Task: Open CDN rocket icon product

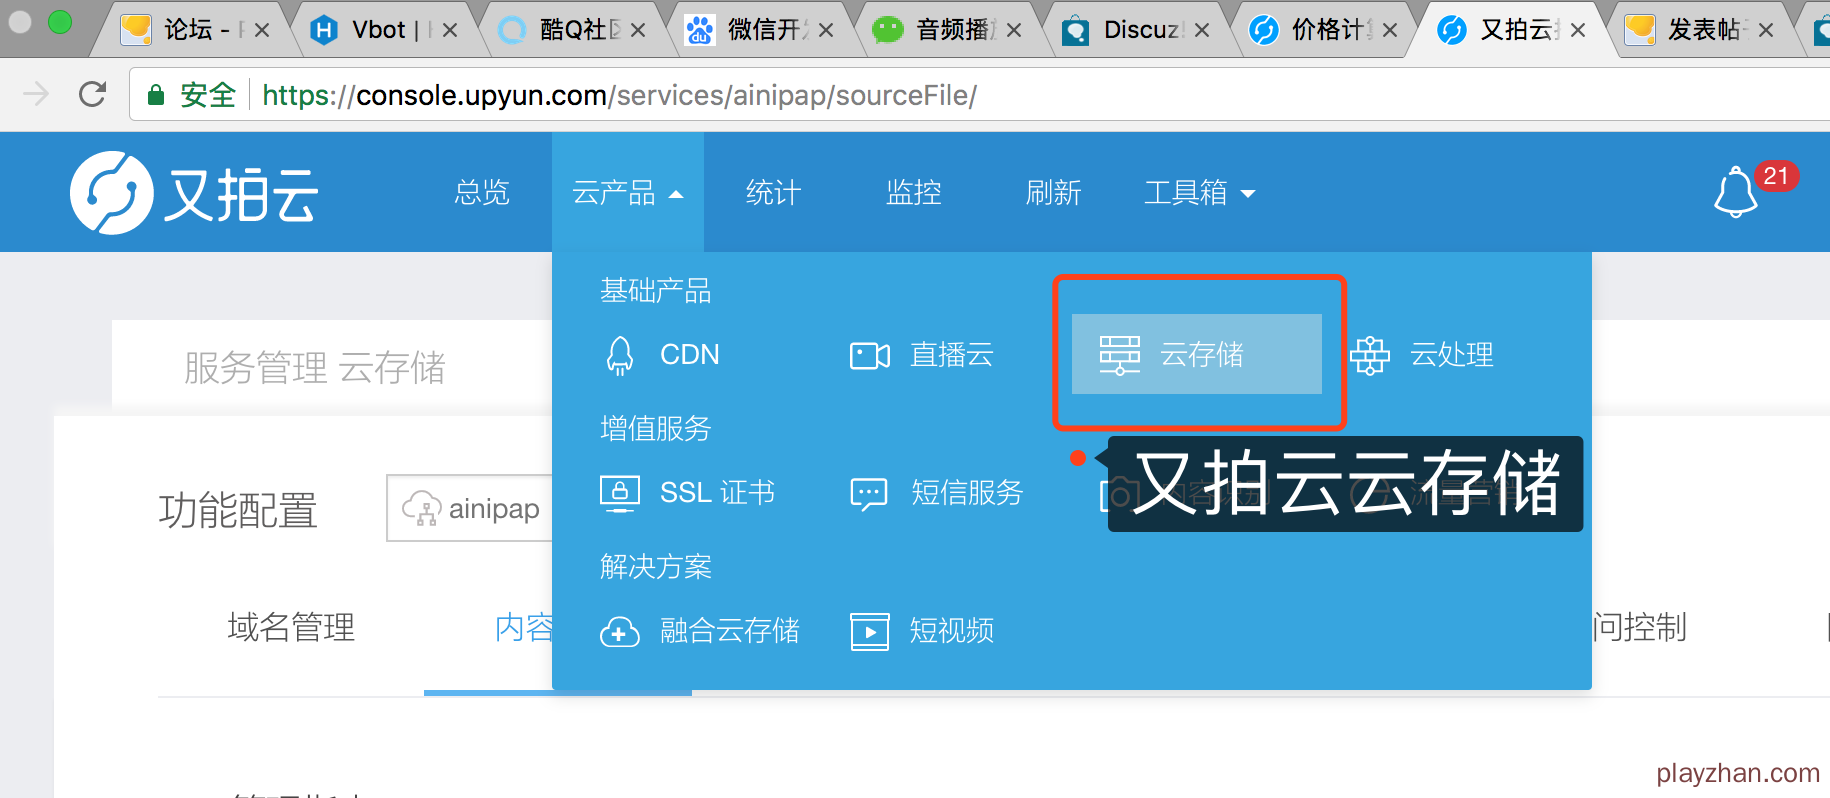Action: [620, 355]
